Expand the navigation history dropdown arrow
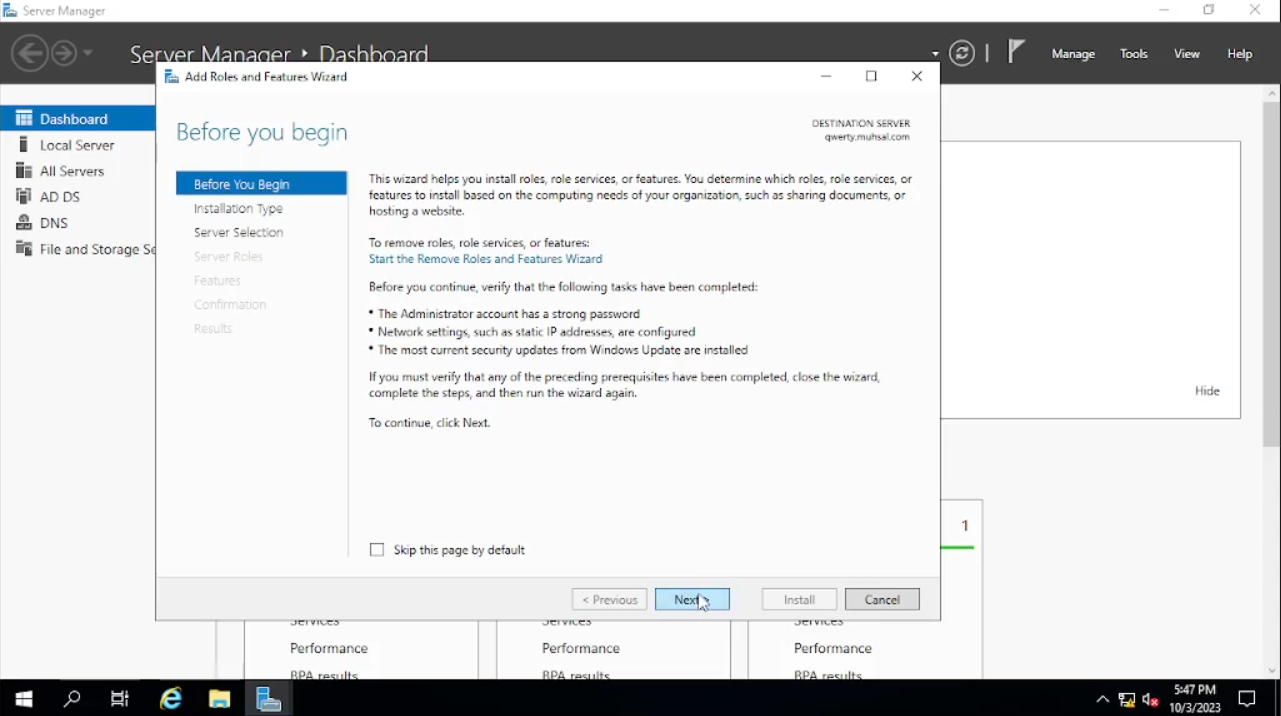1281x716 pixels. [89, 53]
